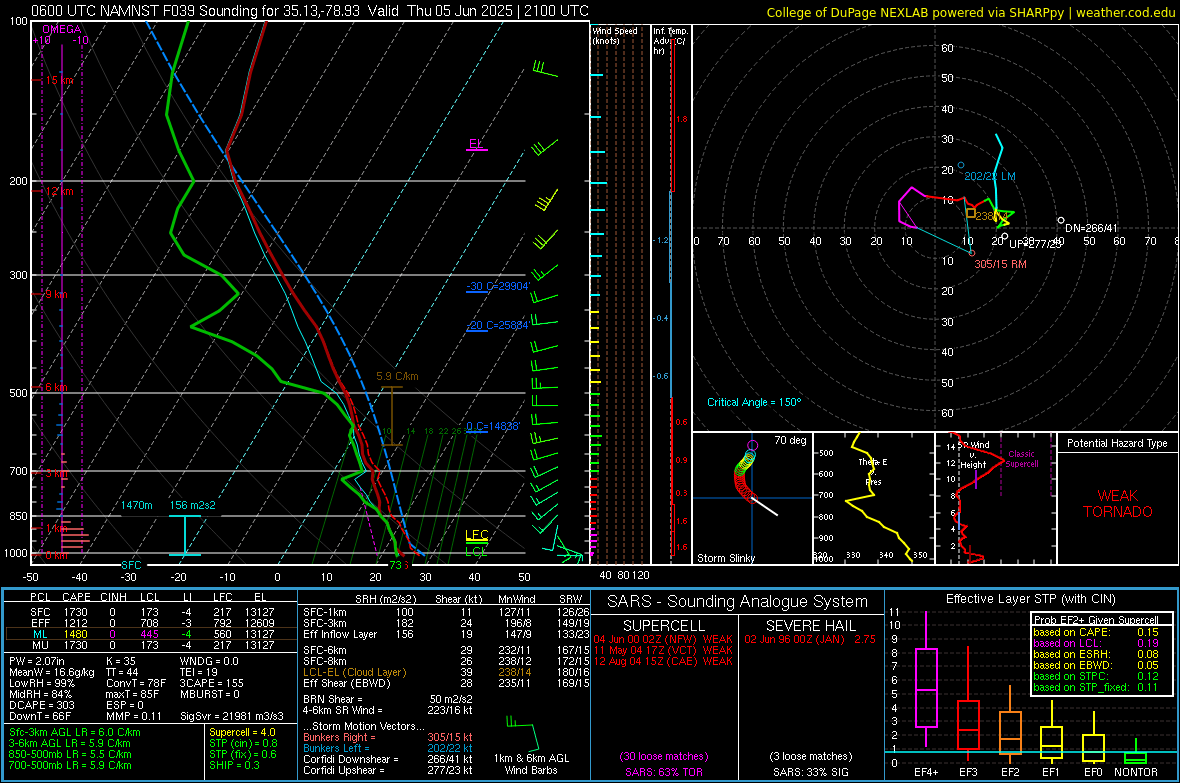Click the SARS - Sounding Analogue System header
Viewport: 1180px width, 783px height.
coord(738,602)
